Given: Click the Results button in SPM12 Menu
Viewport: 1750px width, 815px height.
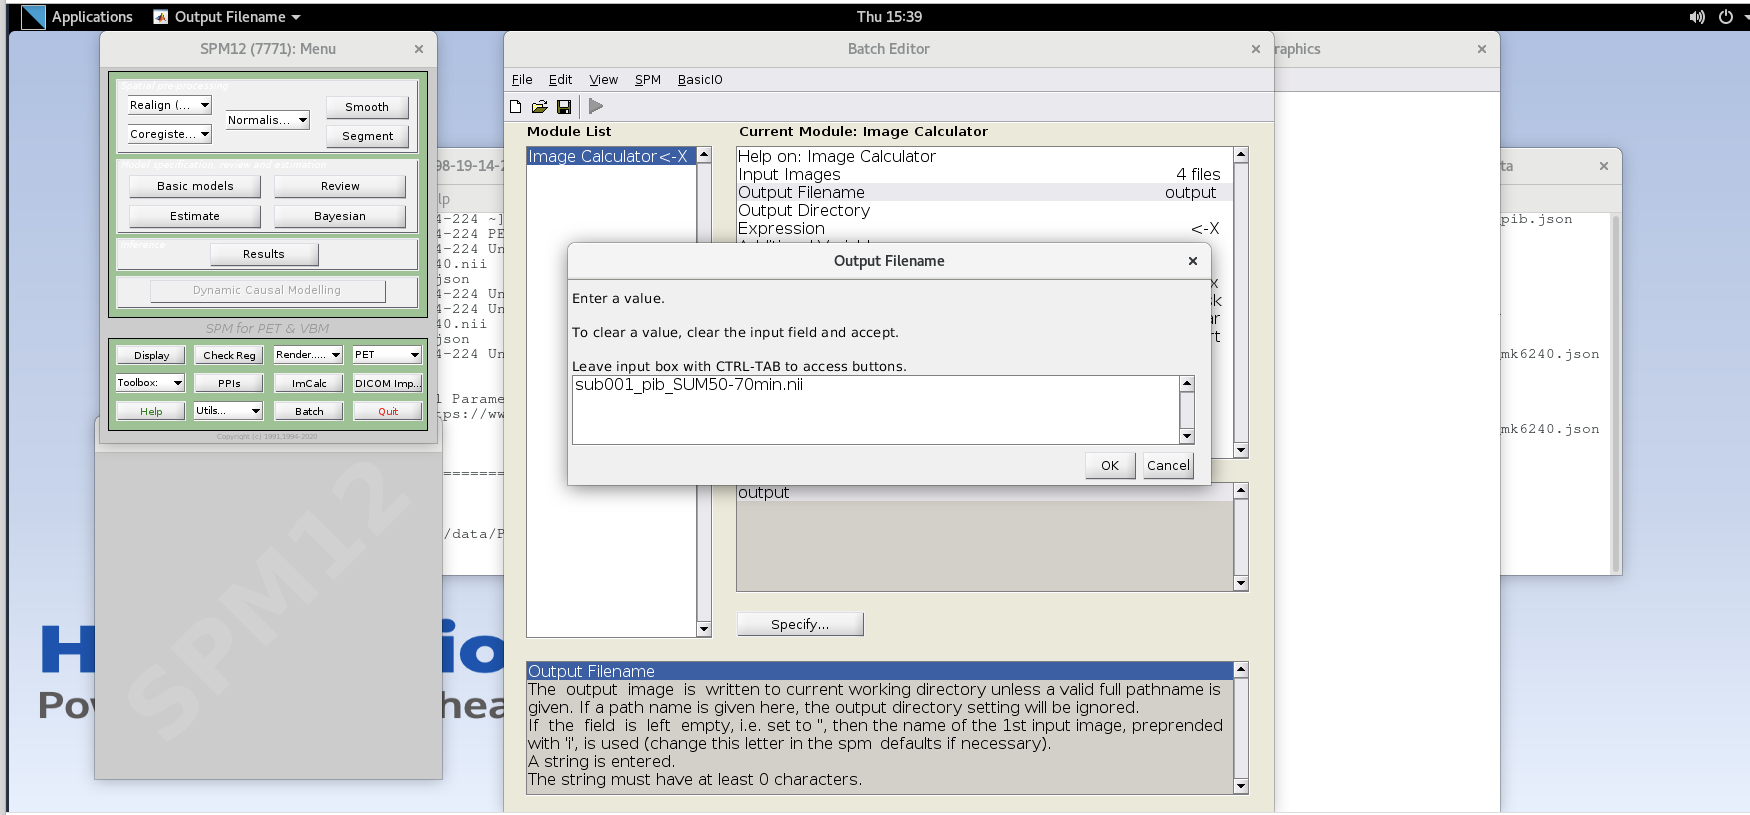Looking at the screenshot, I should pos(264,254).
